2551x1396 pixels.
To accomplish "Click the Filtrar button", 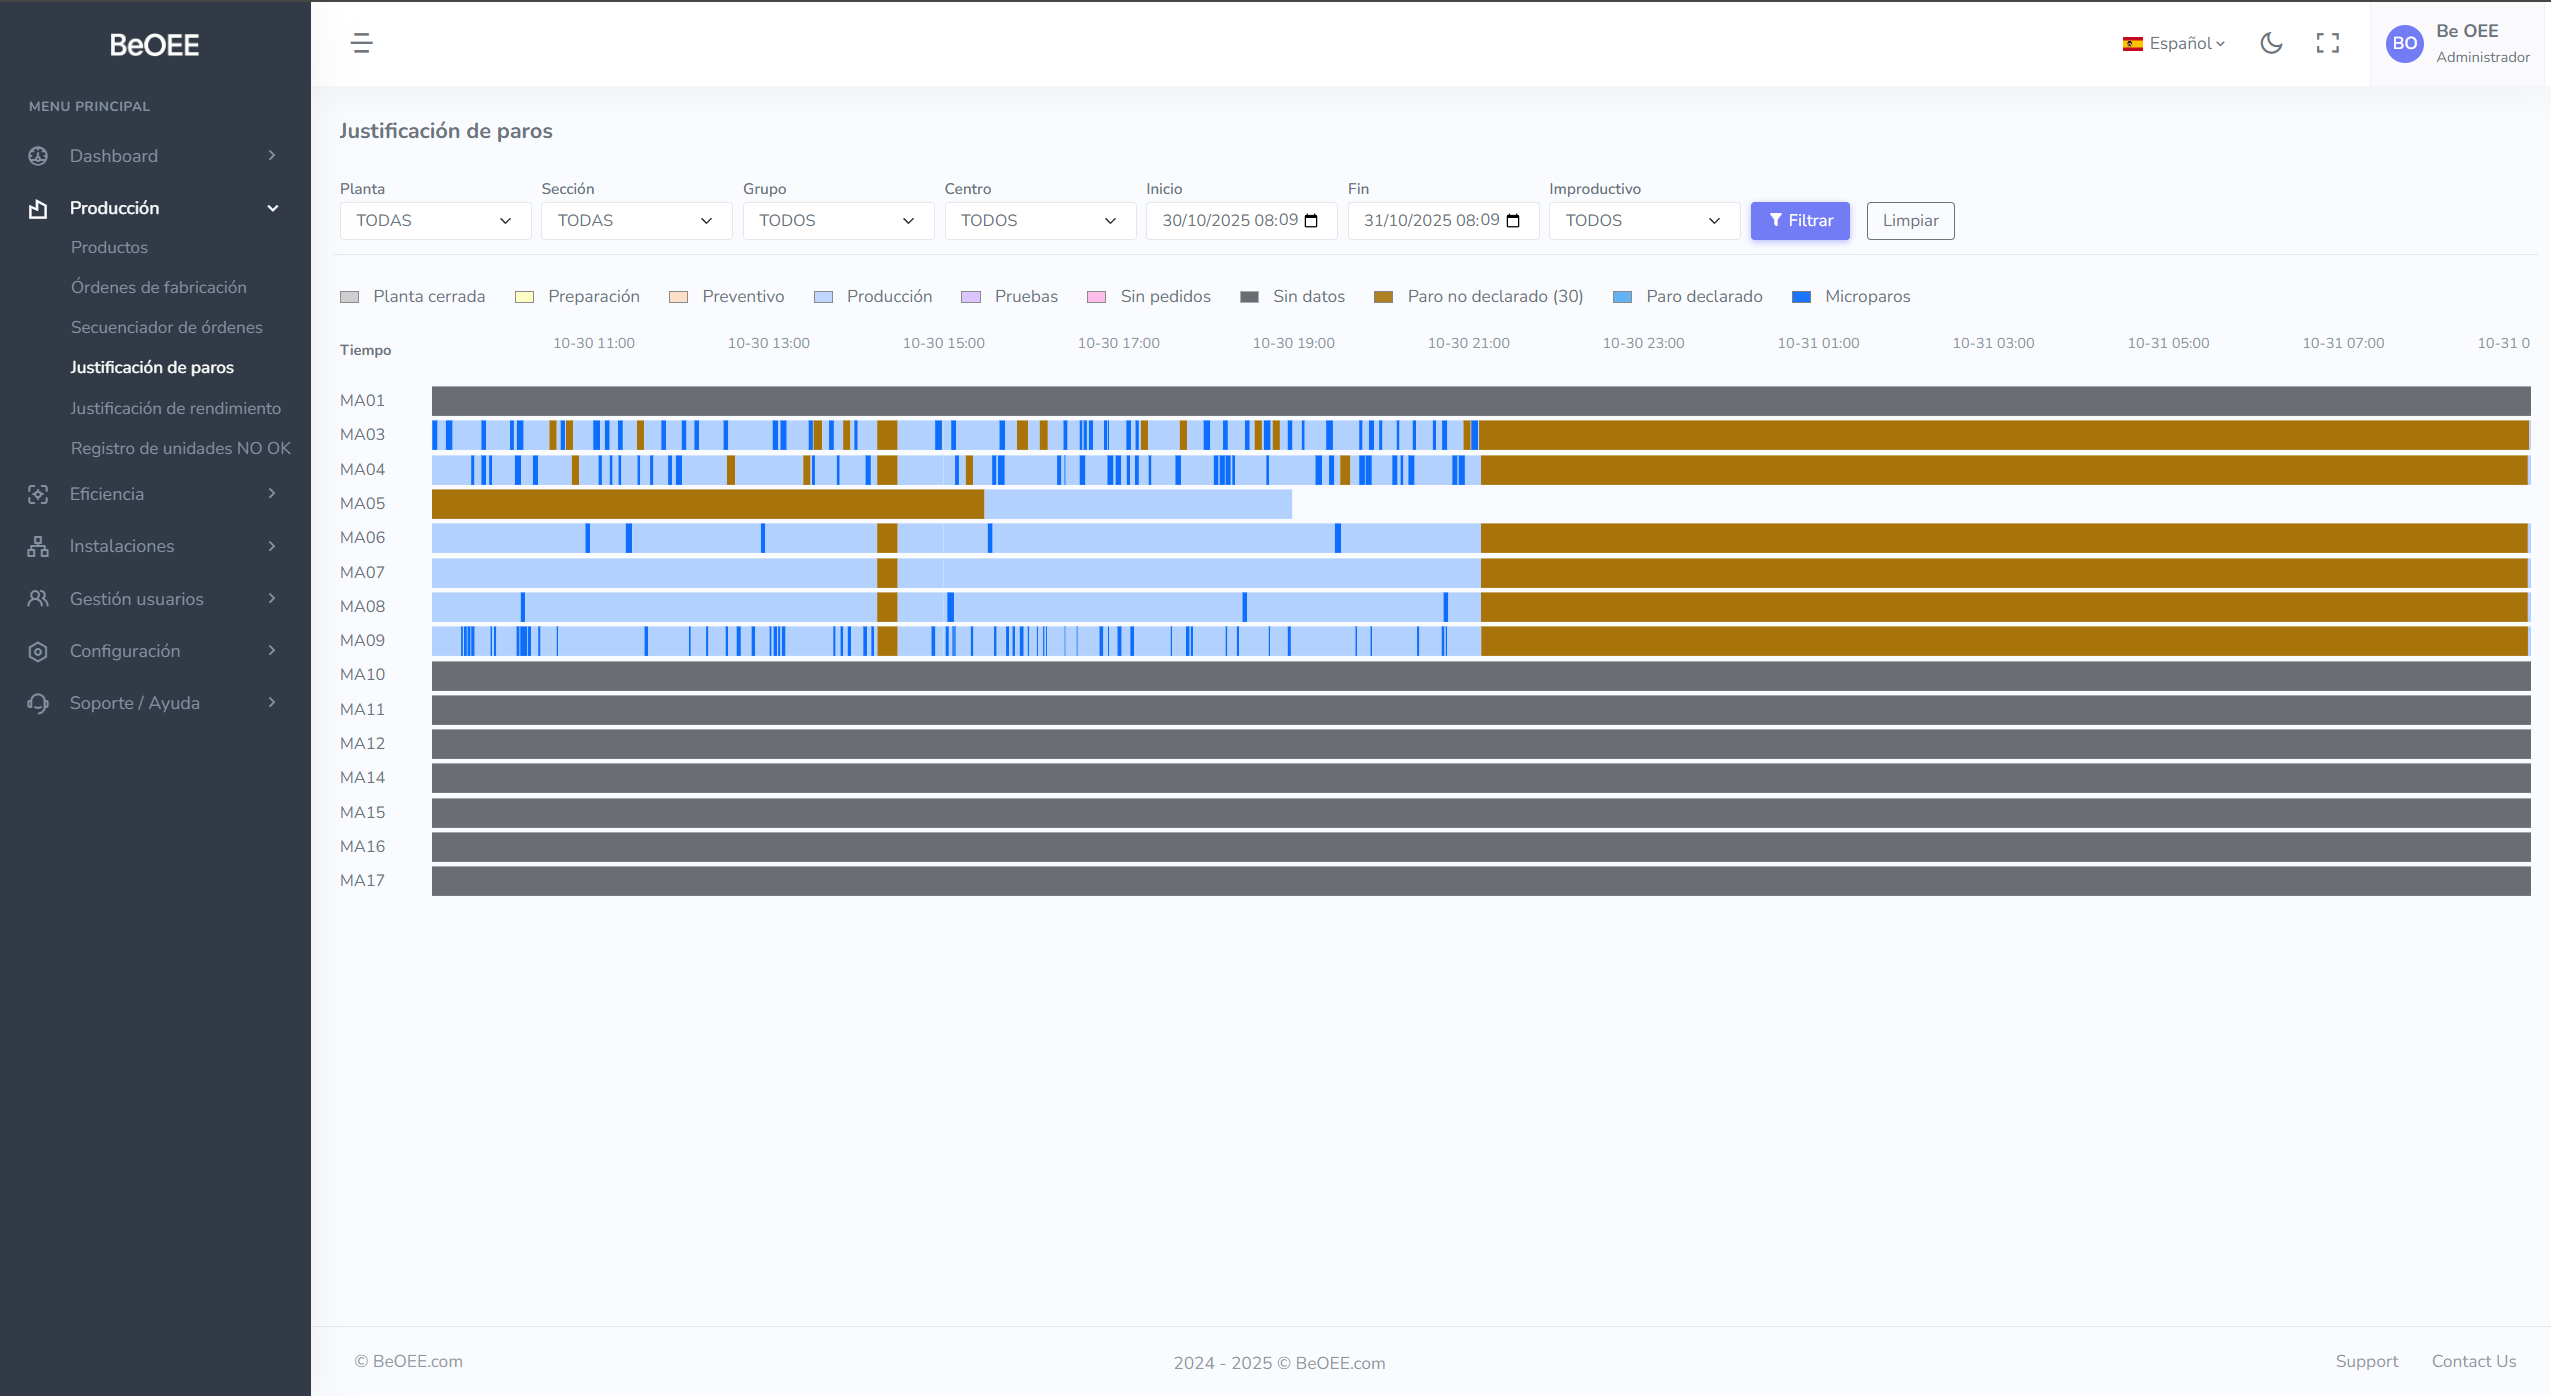I will 1799,220.
